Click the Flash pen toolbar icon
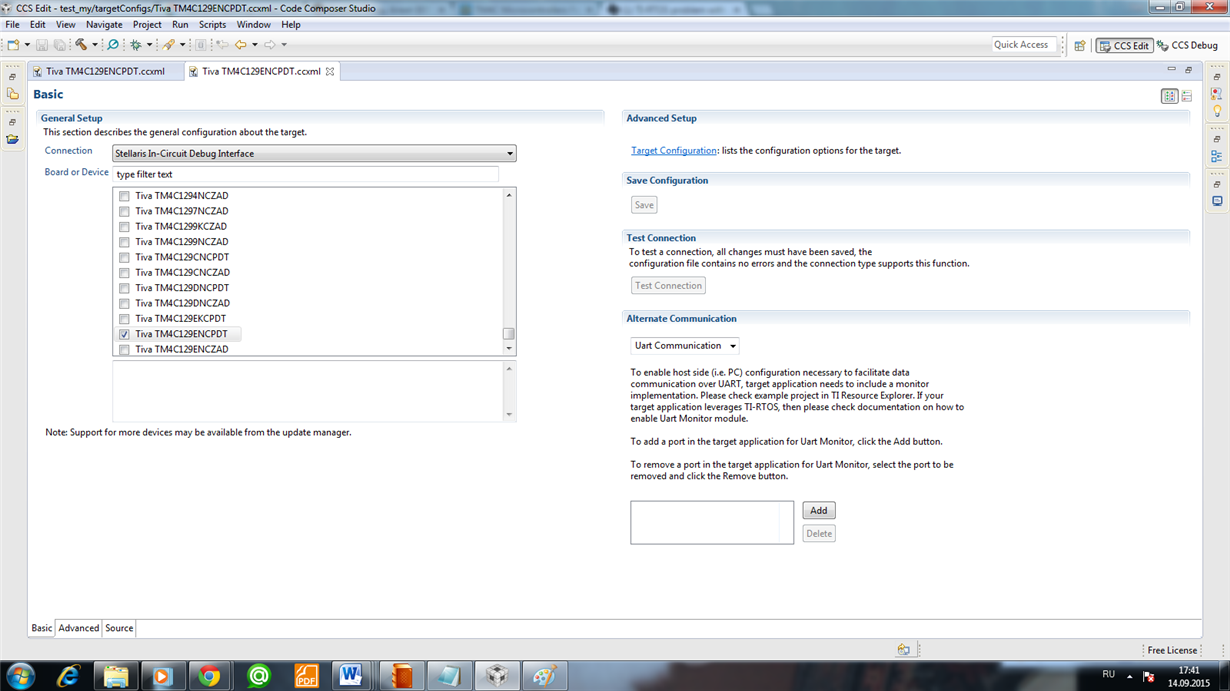 pos(169,45)
